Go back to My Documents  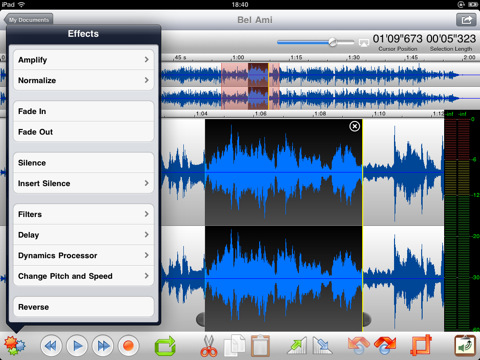[x=28, y=20]
